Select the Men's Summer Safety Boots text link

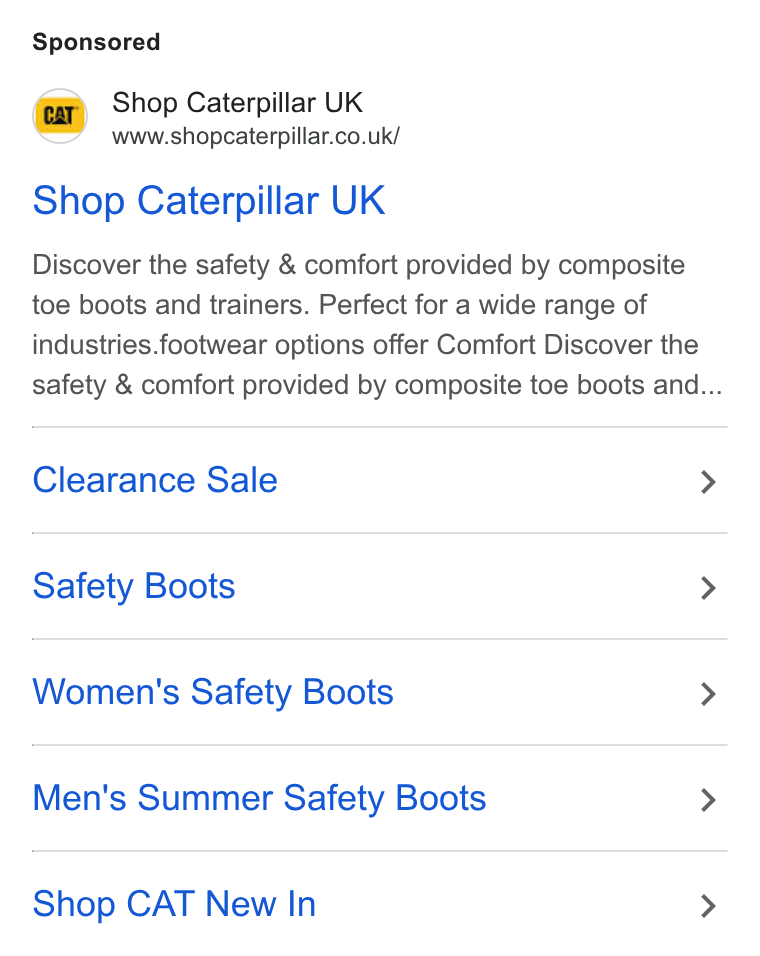259,799
